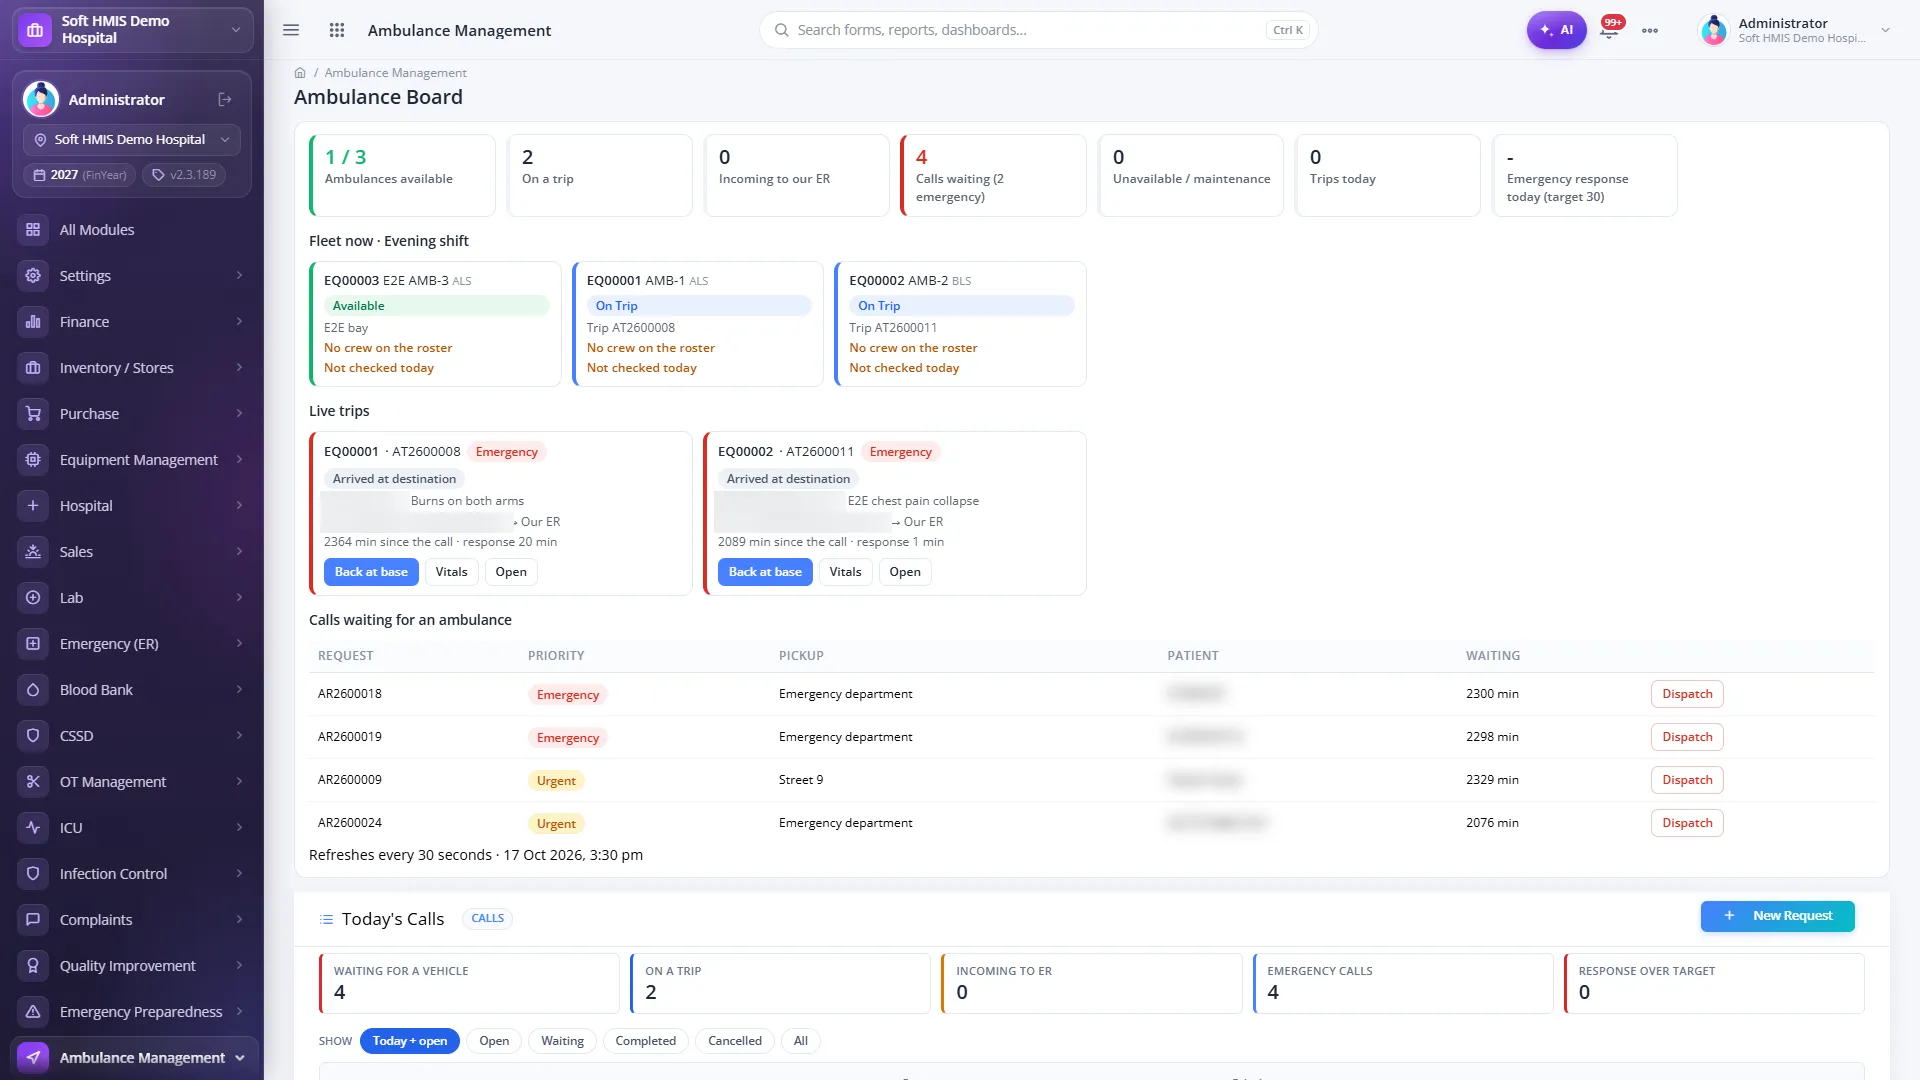This screenshot has width=1920, height=1080.
Task: Collapse the Ambulance Management sidebar menu
Action: tap(132, 1058)
